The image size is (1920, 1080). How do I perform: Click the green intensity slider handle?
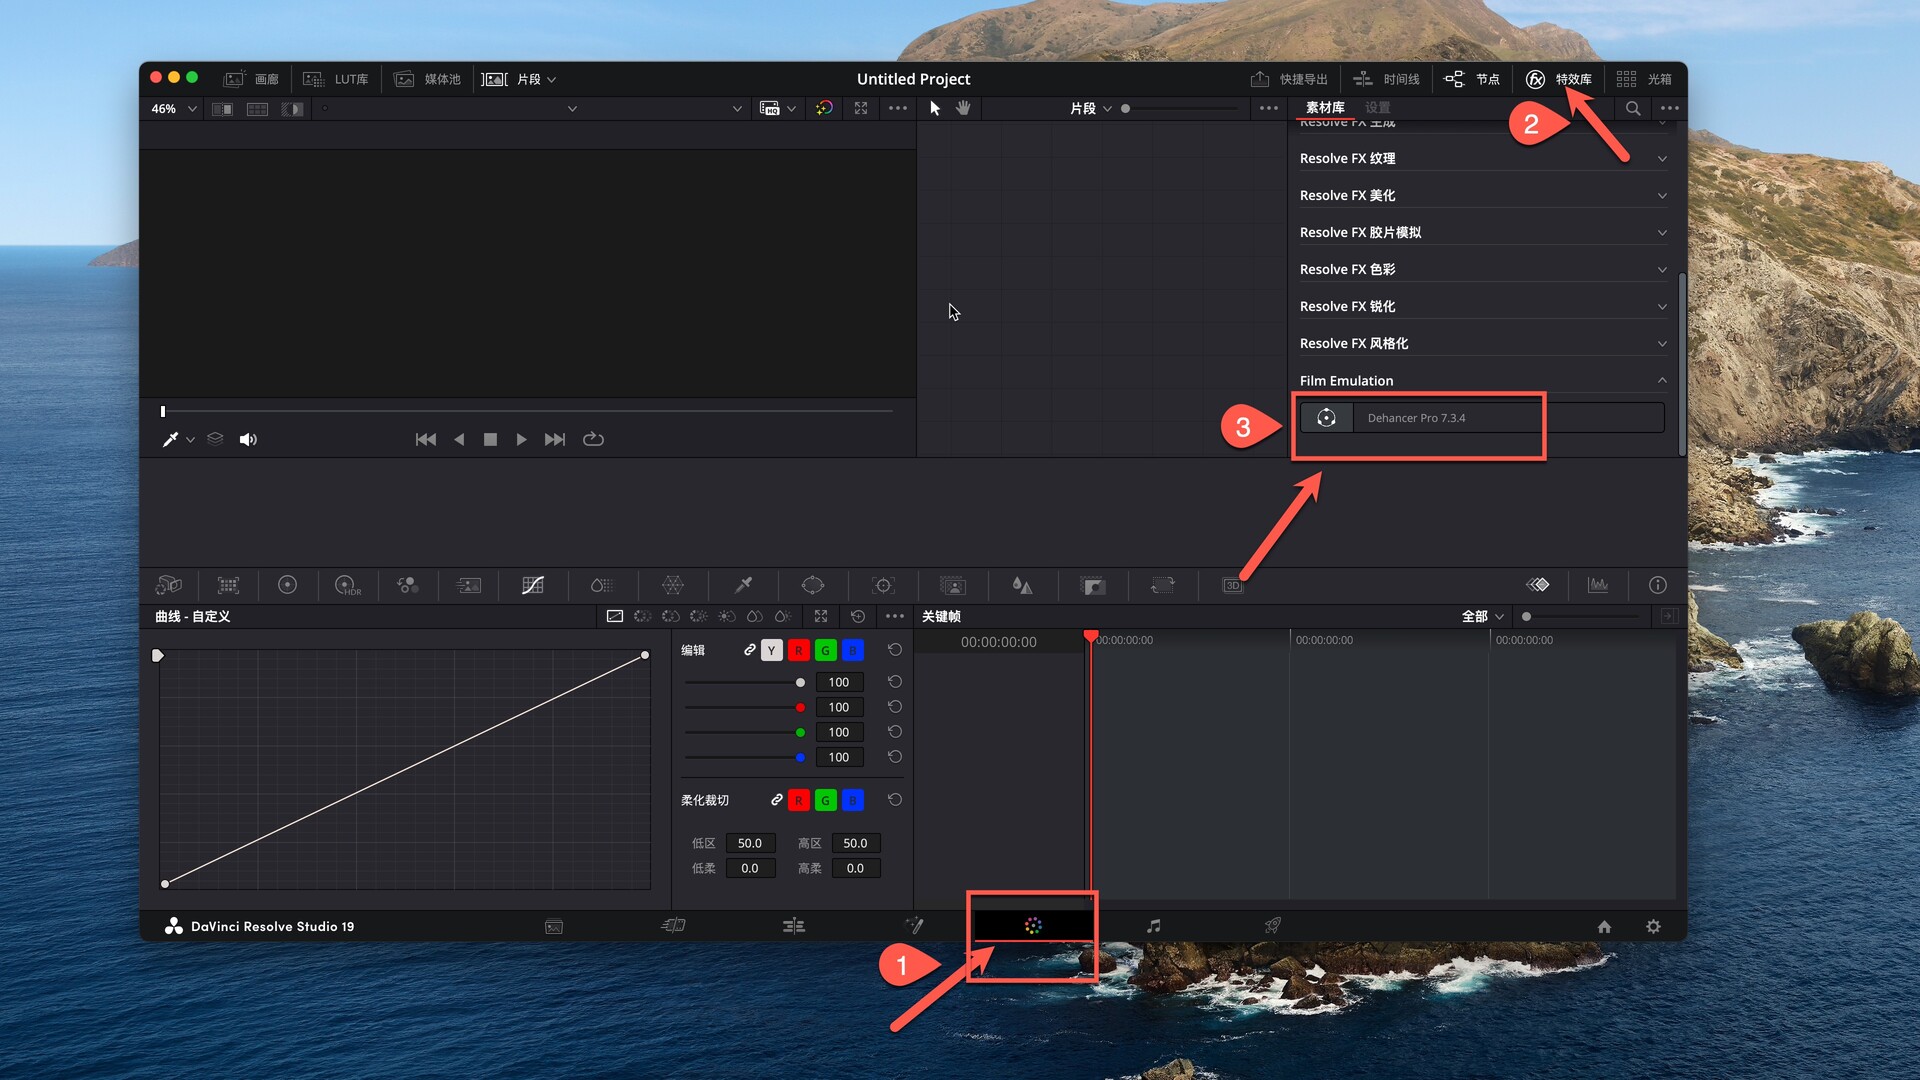[x=800, y=732]
